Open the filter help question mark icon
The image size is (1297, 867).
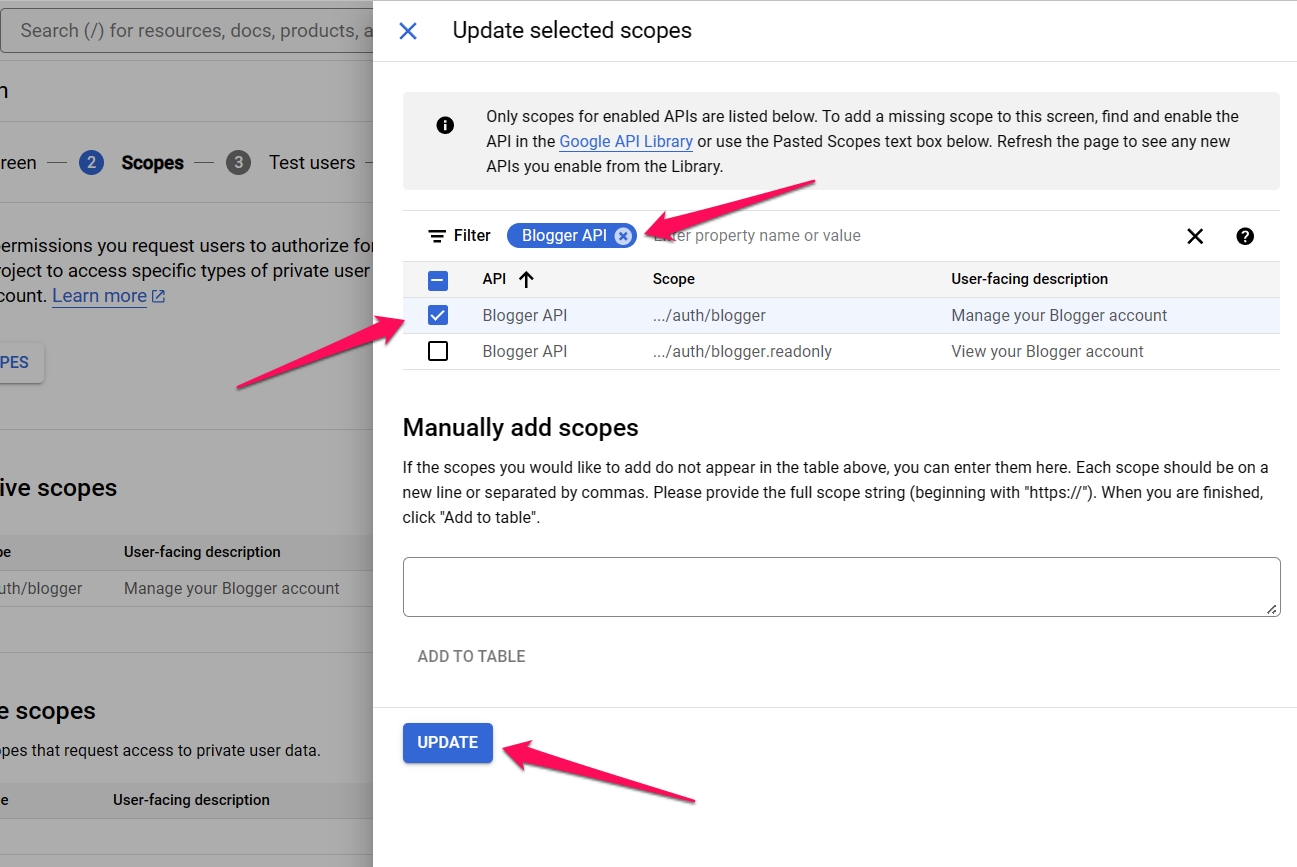[x=1245, y=236]
